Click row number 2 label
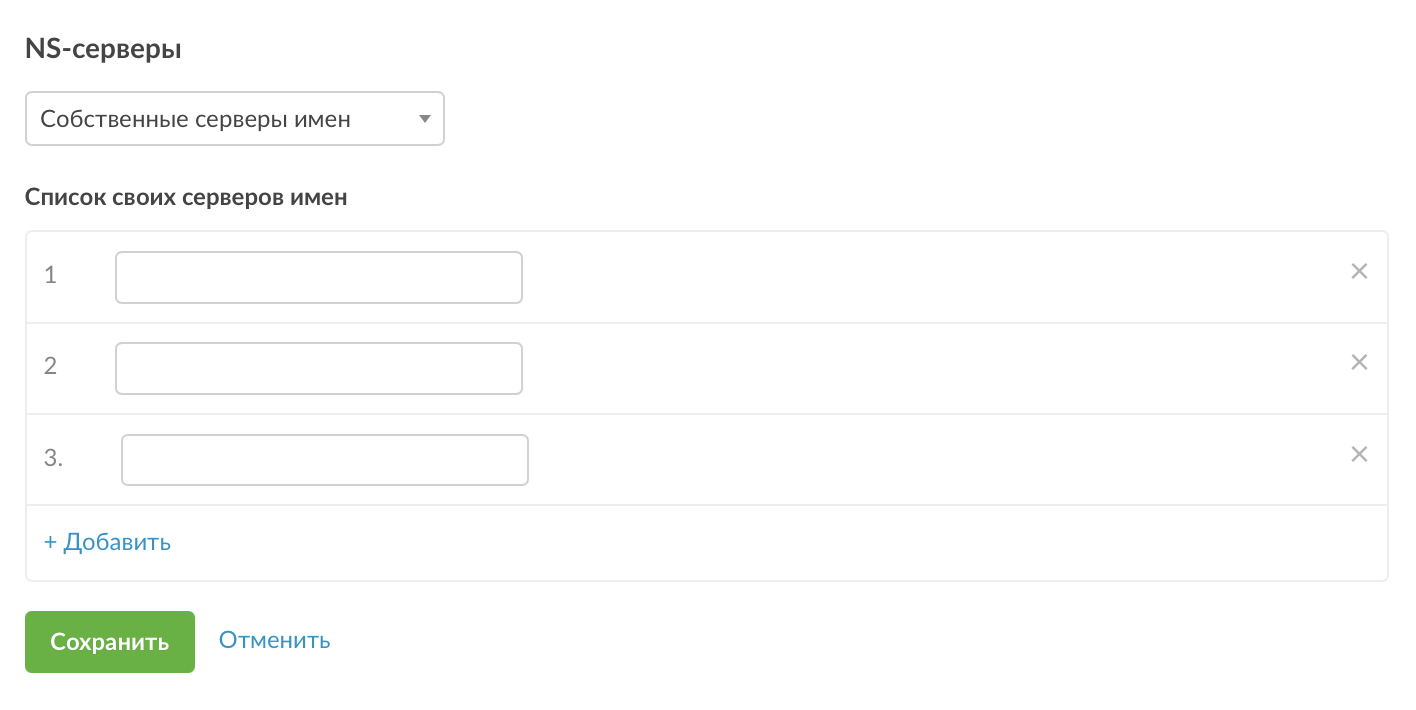The width and height of the screenshot is (1416, 710). pos(51,367)
